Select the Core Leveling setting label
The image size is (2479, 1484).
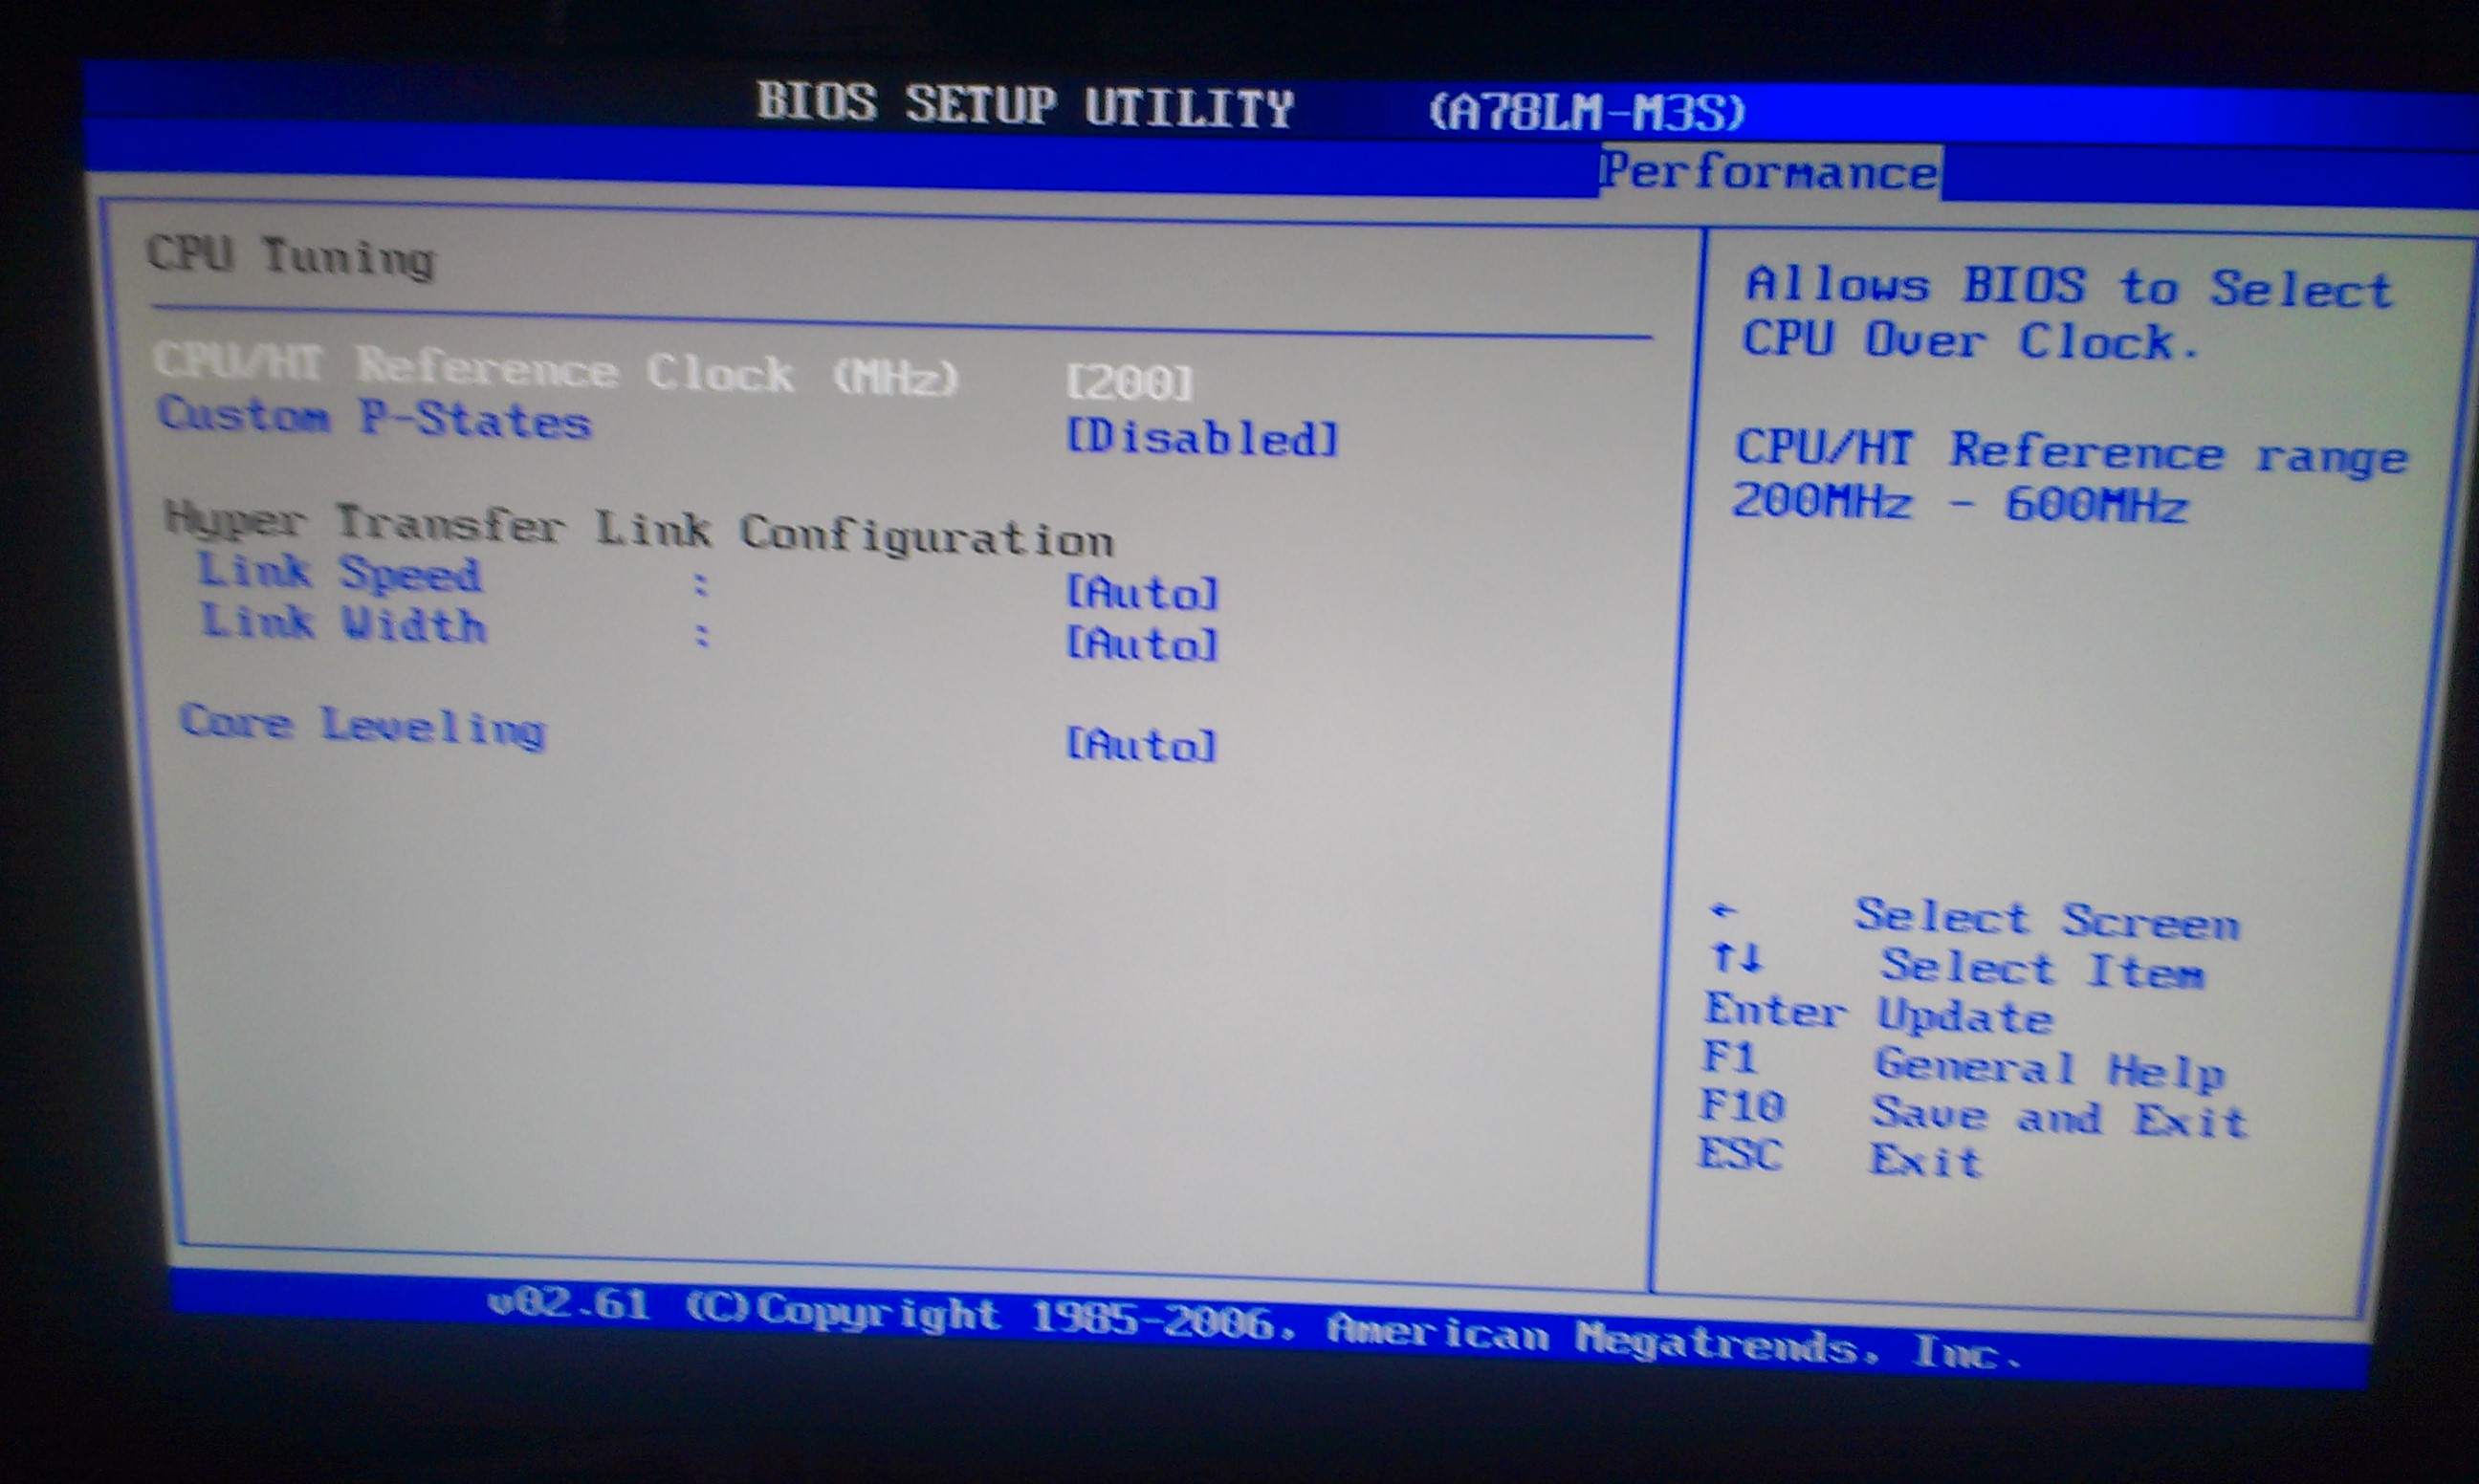pyautogui.click(x=362, y=725)
